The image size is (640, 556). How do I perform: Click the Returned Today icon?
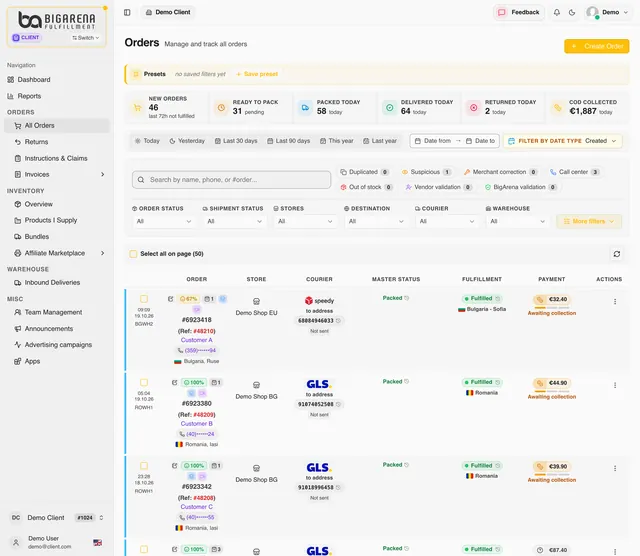(473, 108)
